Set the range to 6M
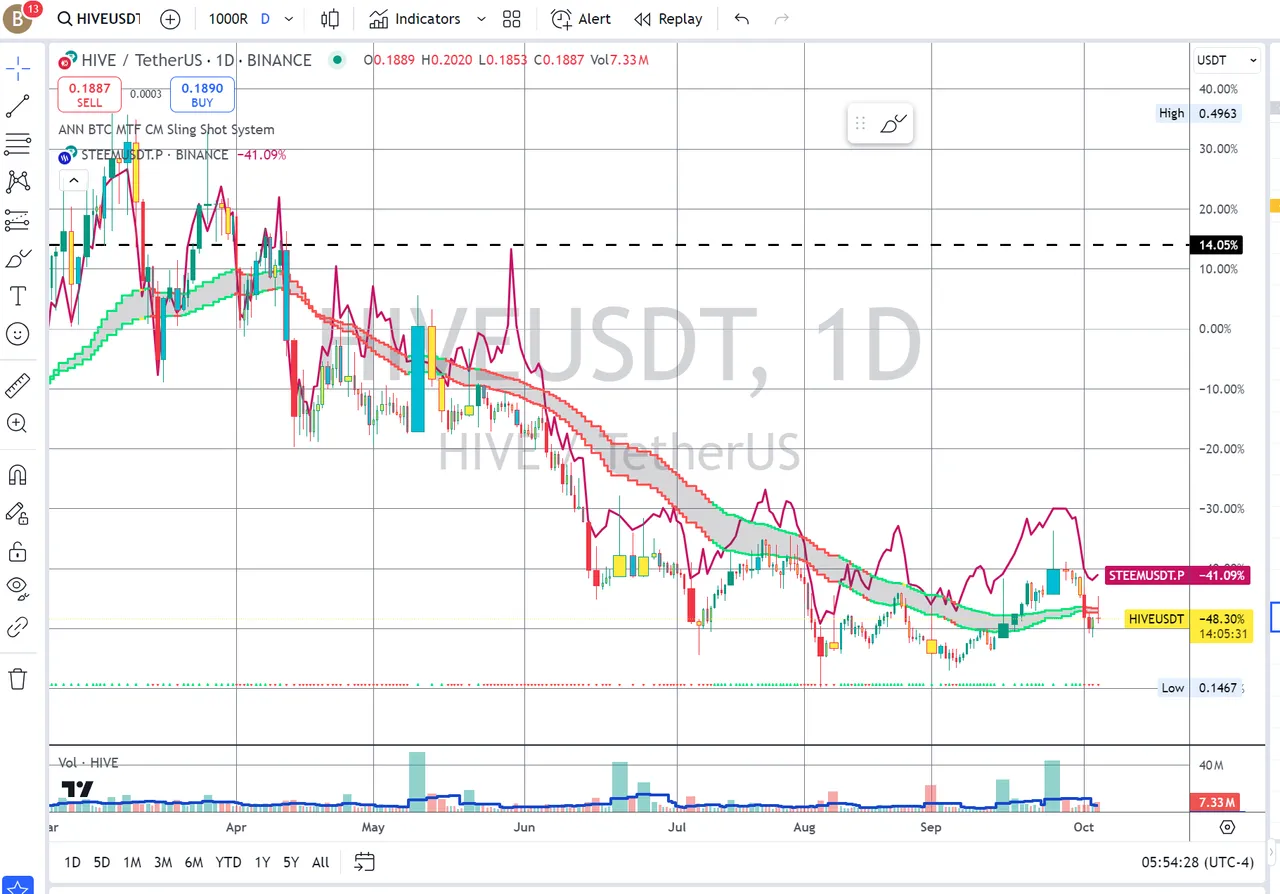 pyautogui.click(x=194, y=862)
